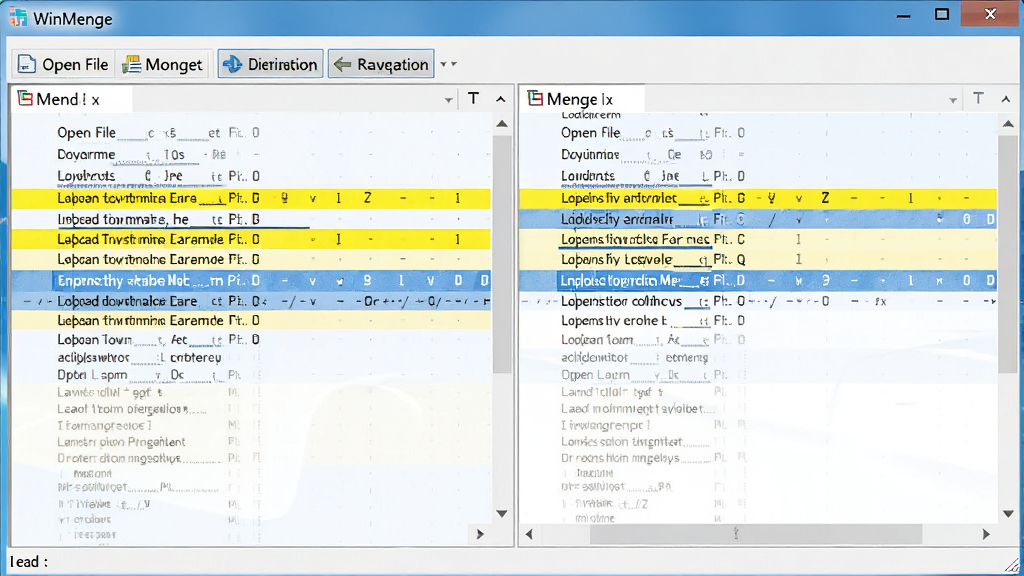This screenshot has height=576, width=1024.
Task: Click the window resize grip in status bar
Action: click(x=1013, y=566)
